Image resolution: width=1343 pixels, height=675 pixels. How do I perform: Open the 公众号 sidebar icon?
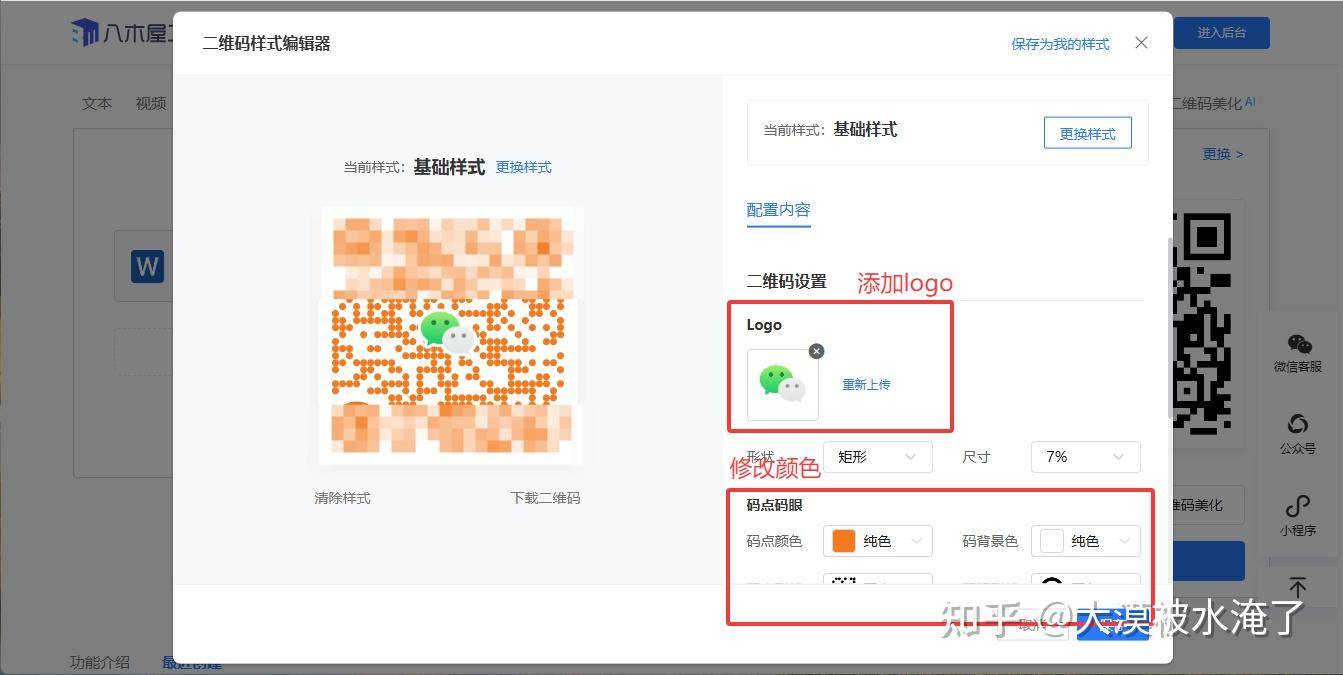(1298, 435)
